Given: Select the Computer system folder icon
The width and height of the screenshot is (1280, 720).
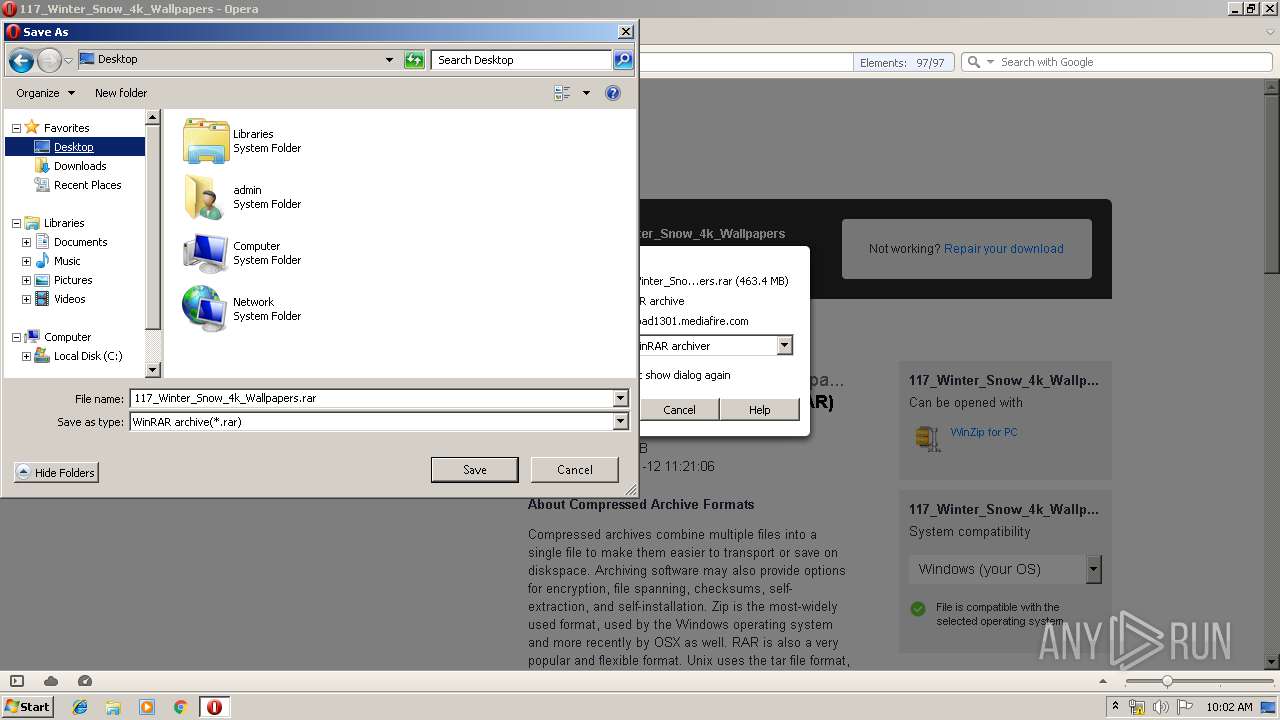Looking at the screenshot, I should [206, 253].
